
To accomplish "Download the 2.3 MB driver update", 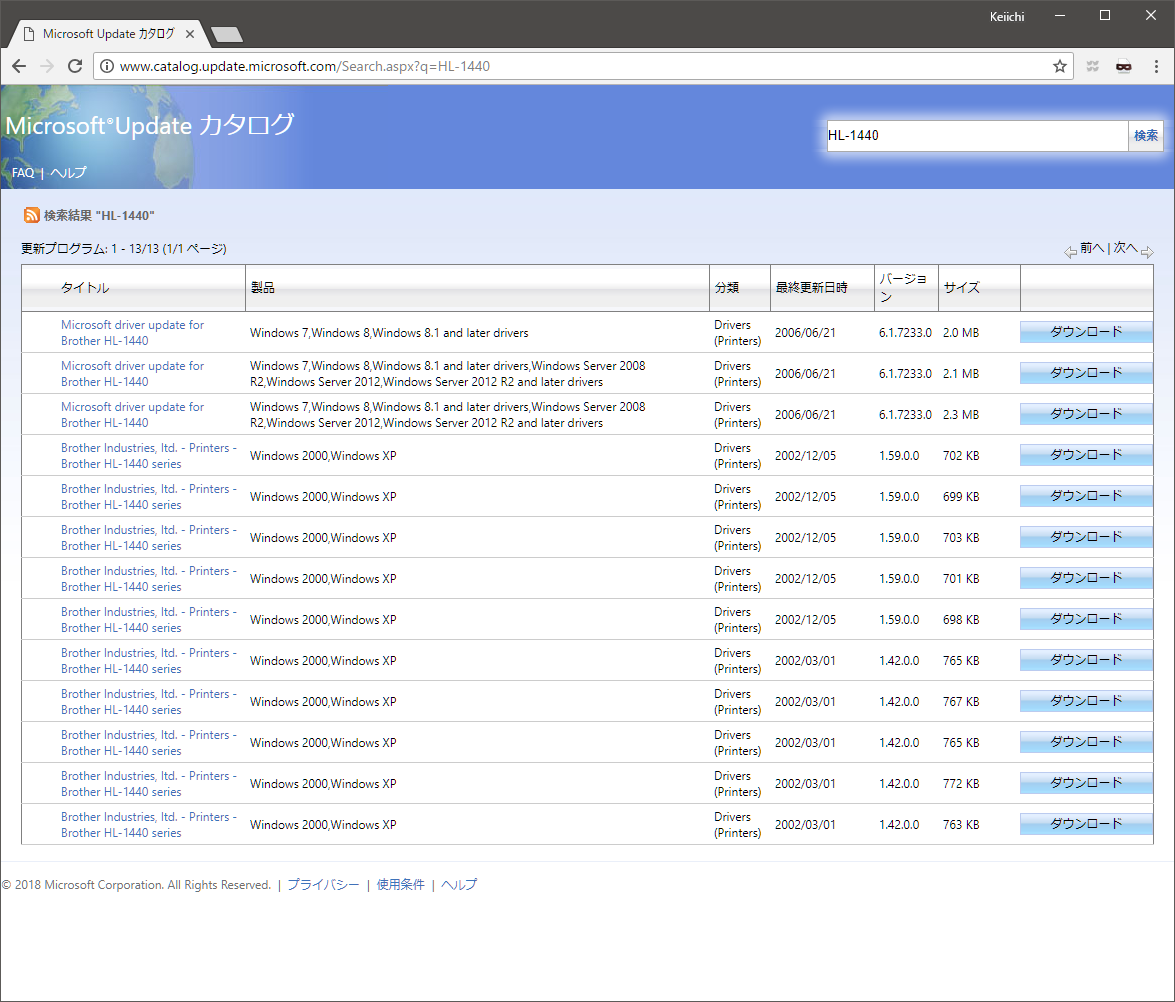I will 1086,414.
